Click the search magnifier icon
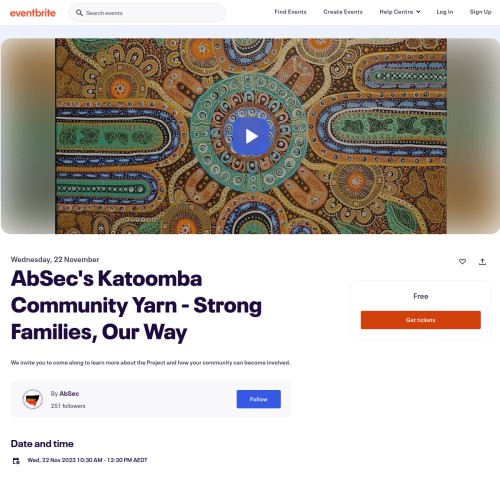 pyautogui.click(x=79, y=13)
